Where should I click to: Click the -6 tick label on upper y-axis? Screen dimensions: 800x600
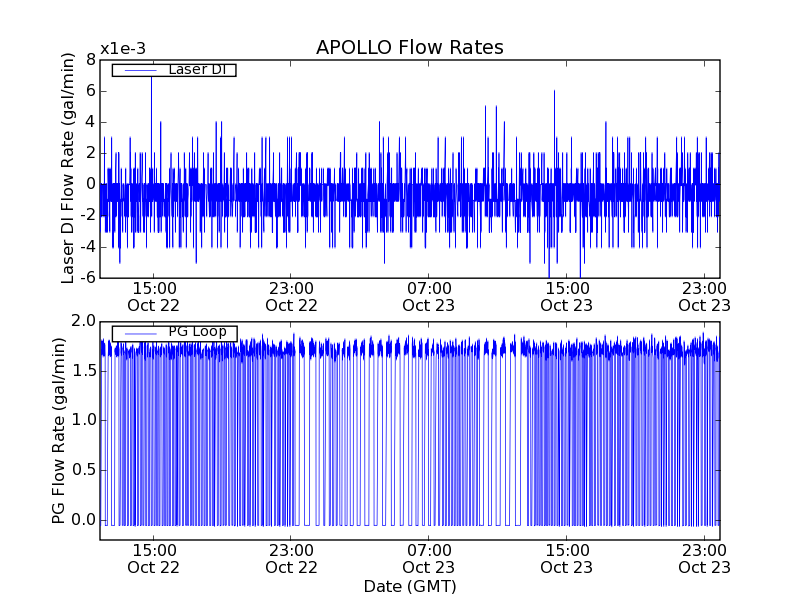click(86, 278)
